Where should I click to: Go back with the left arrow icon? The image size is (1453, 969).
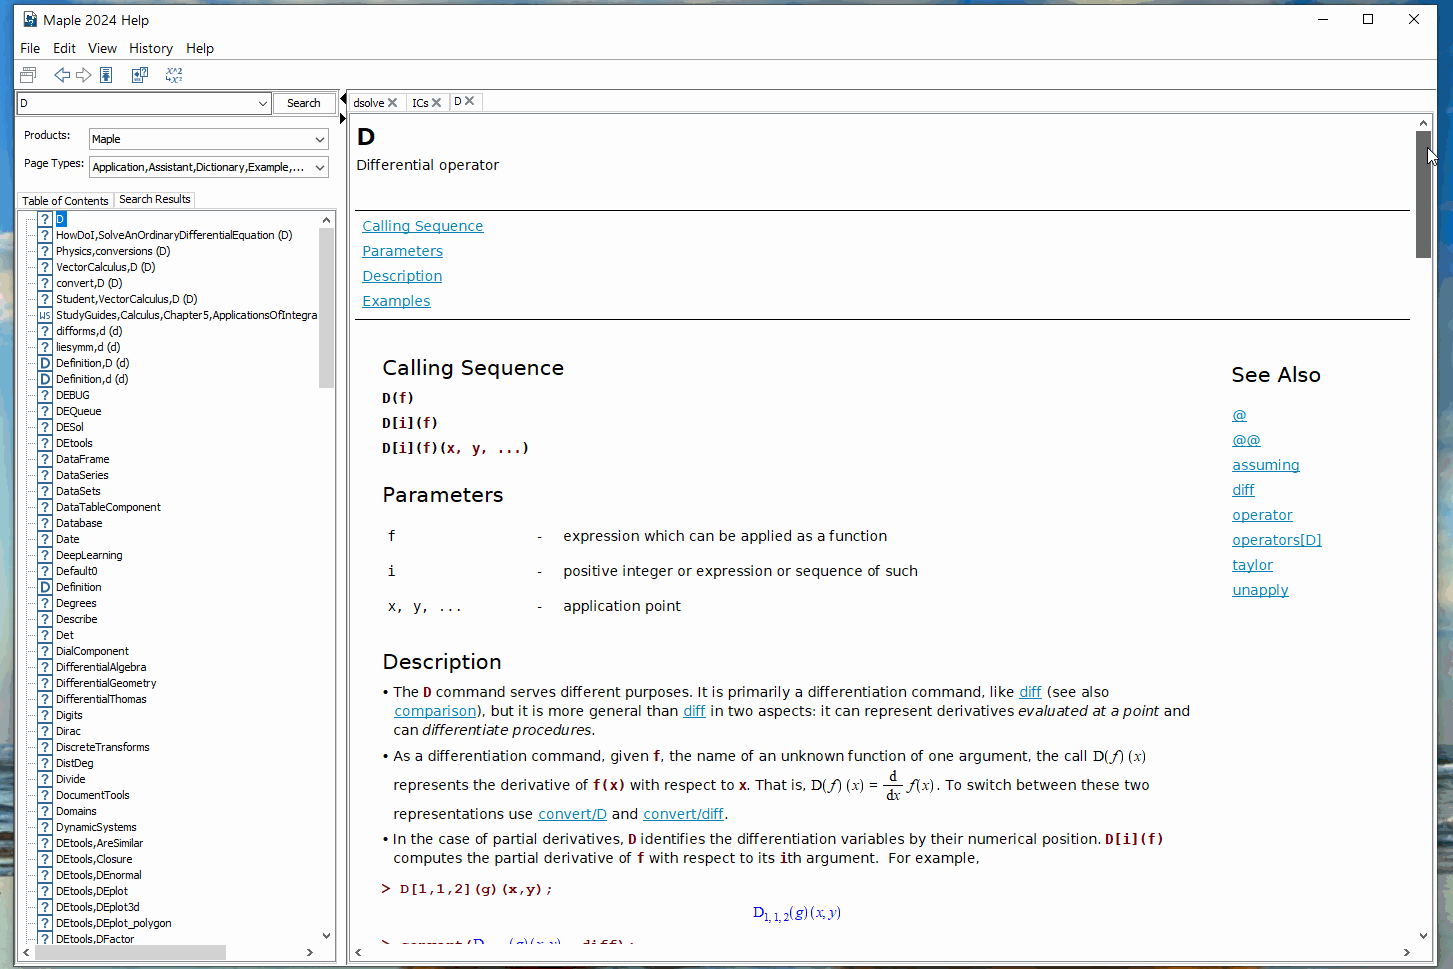62,75
